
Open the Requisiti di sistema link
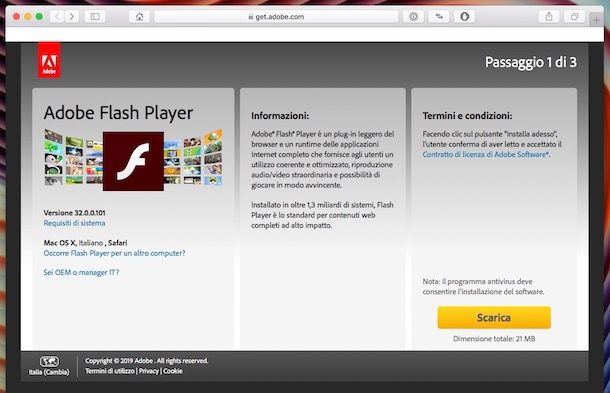click(x=74, y=223)
